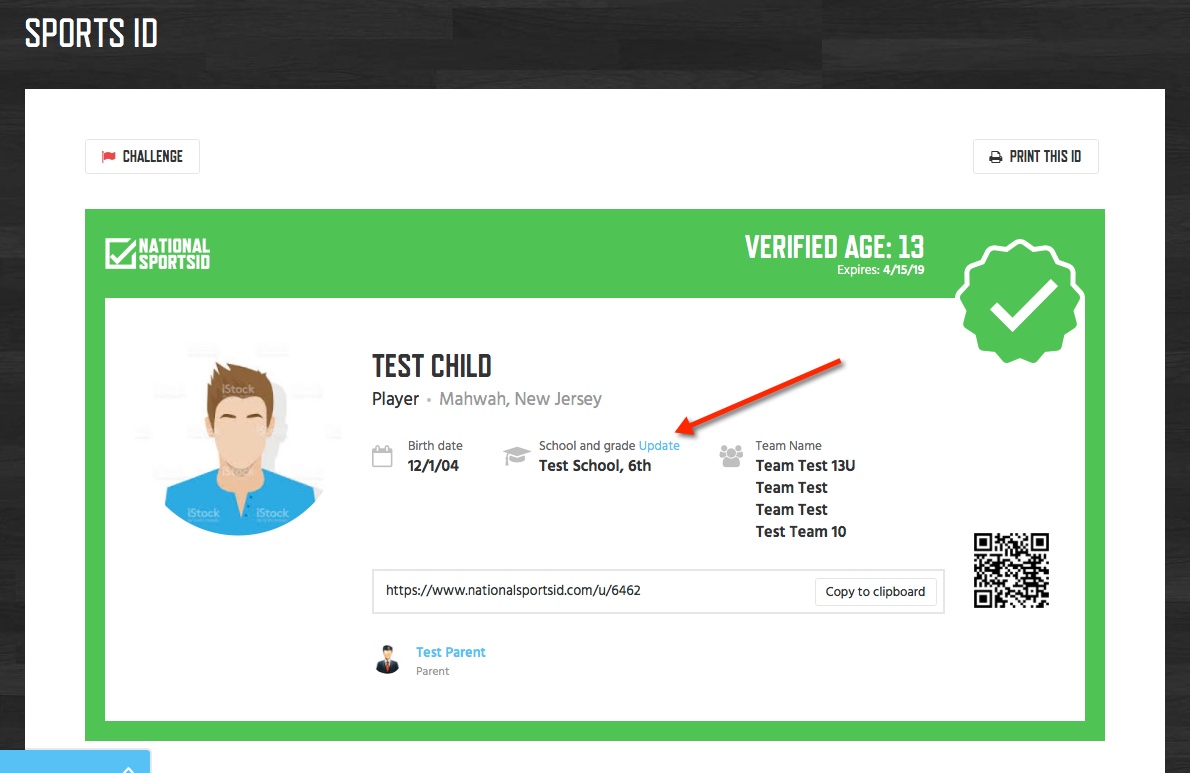Viewport: 1190px width, 773px height.
Task: Click the printer icon
Action: click(x=995, y=157)
